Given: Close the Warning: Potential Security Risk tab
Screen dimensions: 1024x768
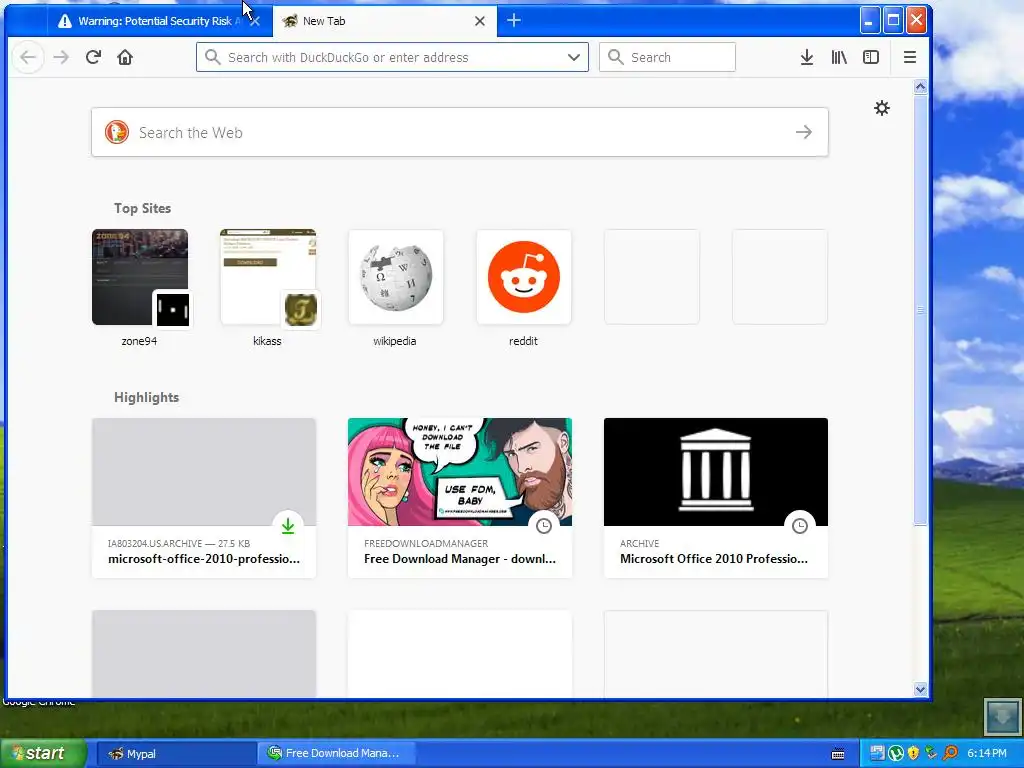Looking at the screenshot, I should click(x=255, y=21).
